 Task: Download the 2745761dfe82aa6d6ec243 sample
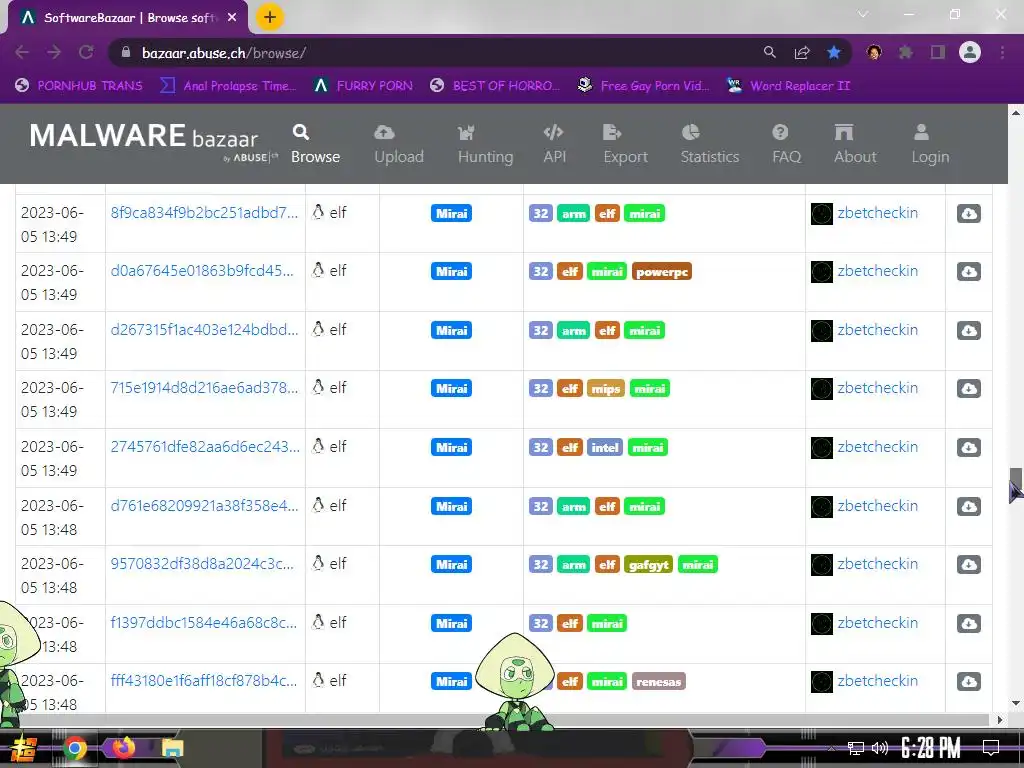click(x=968, y=447)
